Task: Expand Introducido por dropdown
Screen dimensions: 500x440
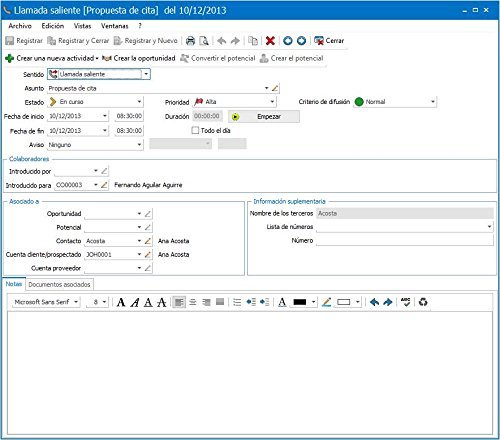Action: tap(96, 171)
